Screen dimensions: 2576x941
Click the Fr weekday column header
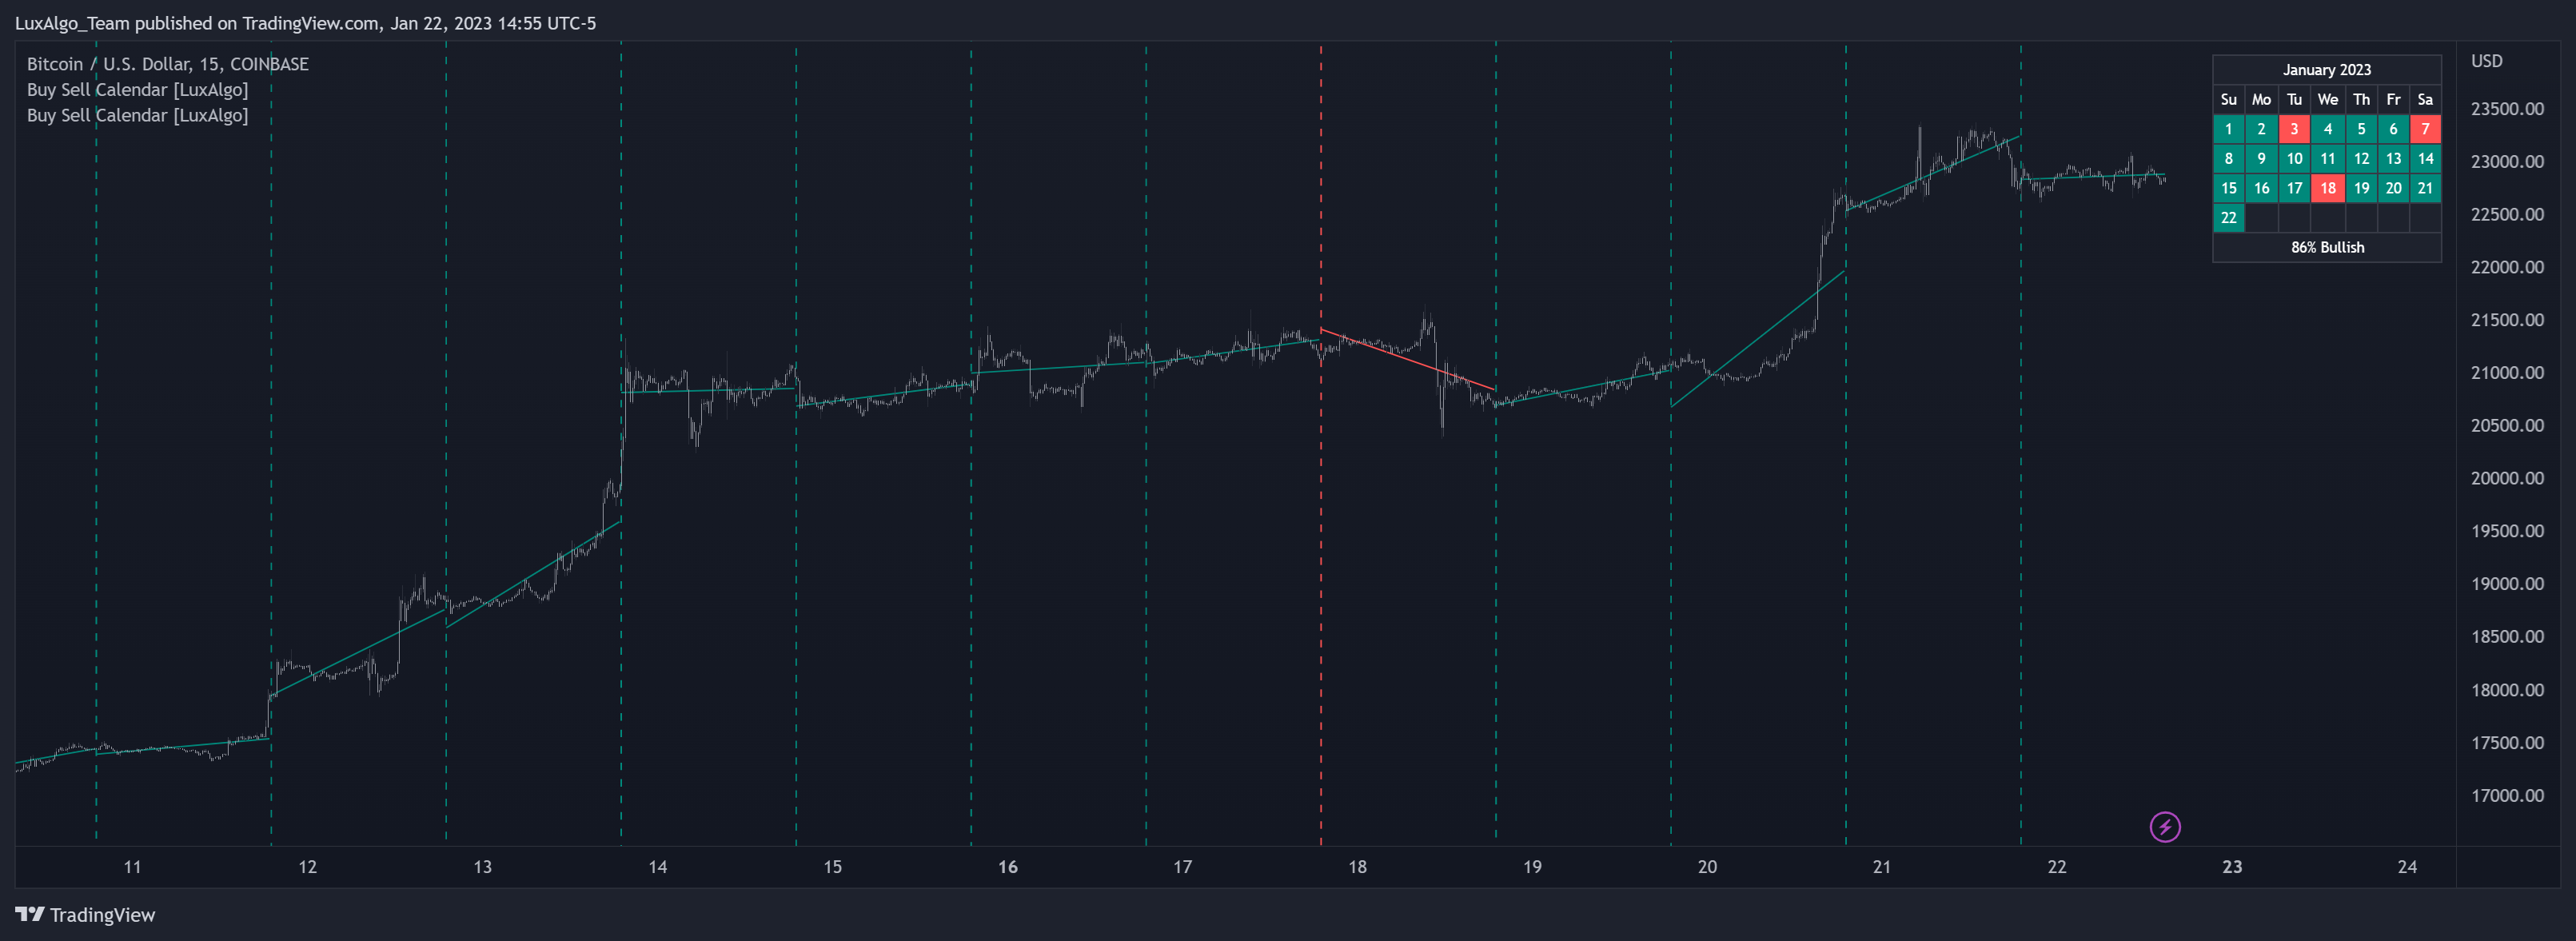tap(2393, 99)
